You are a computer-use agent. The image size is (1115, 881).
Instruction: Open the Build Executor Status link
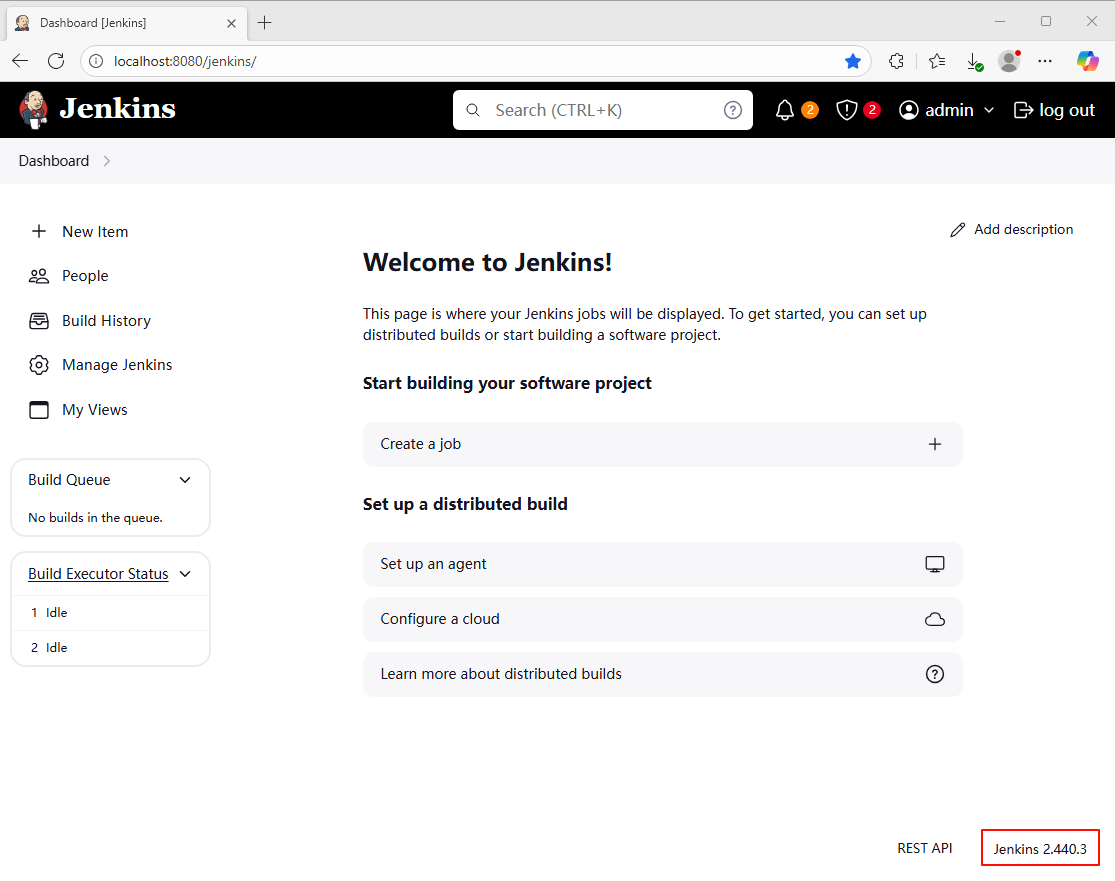pos(98,574)
